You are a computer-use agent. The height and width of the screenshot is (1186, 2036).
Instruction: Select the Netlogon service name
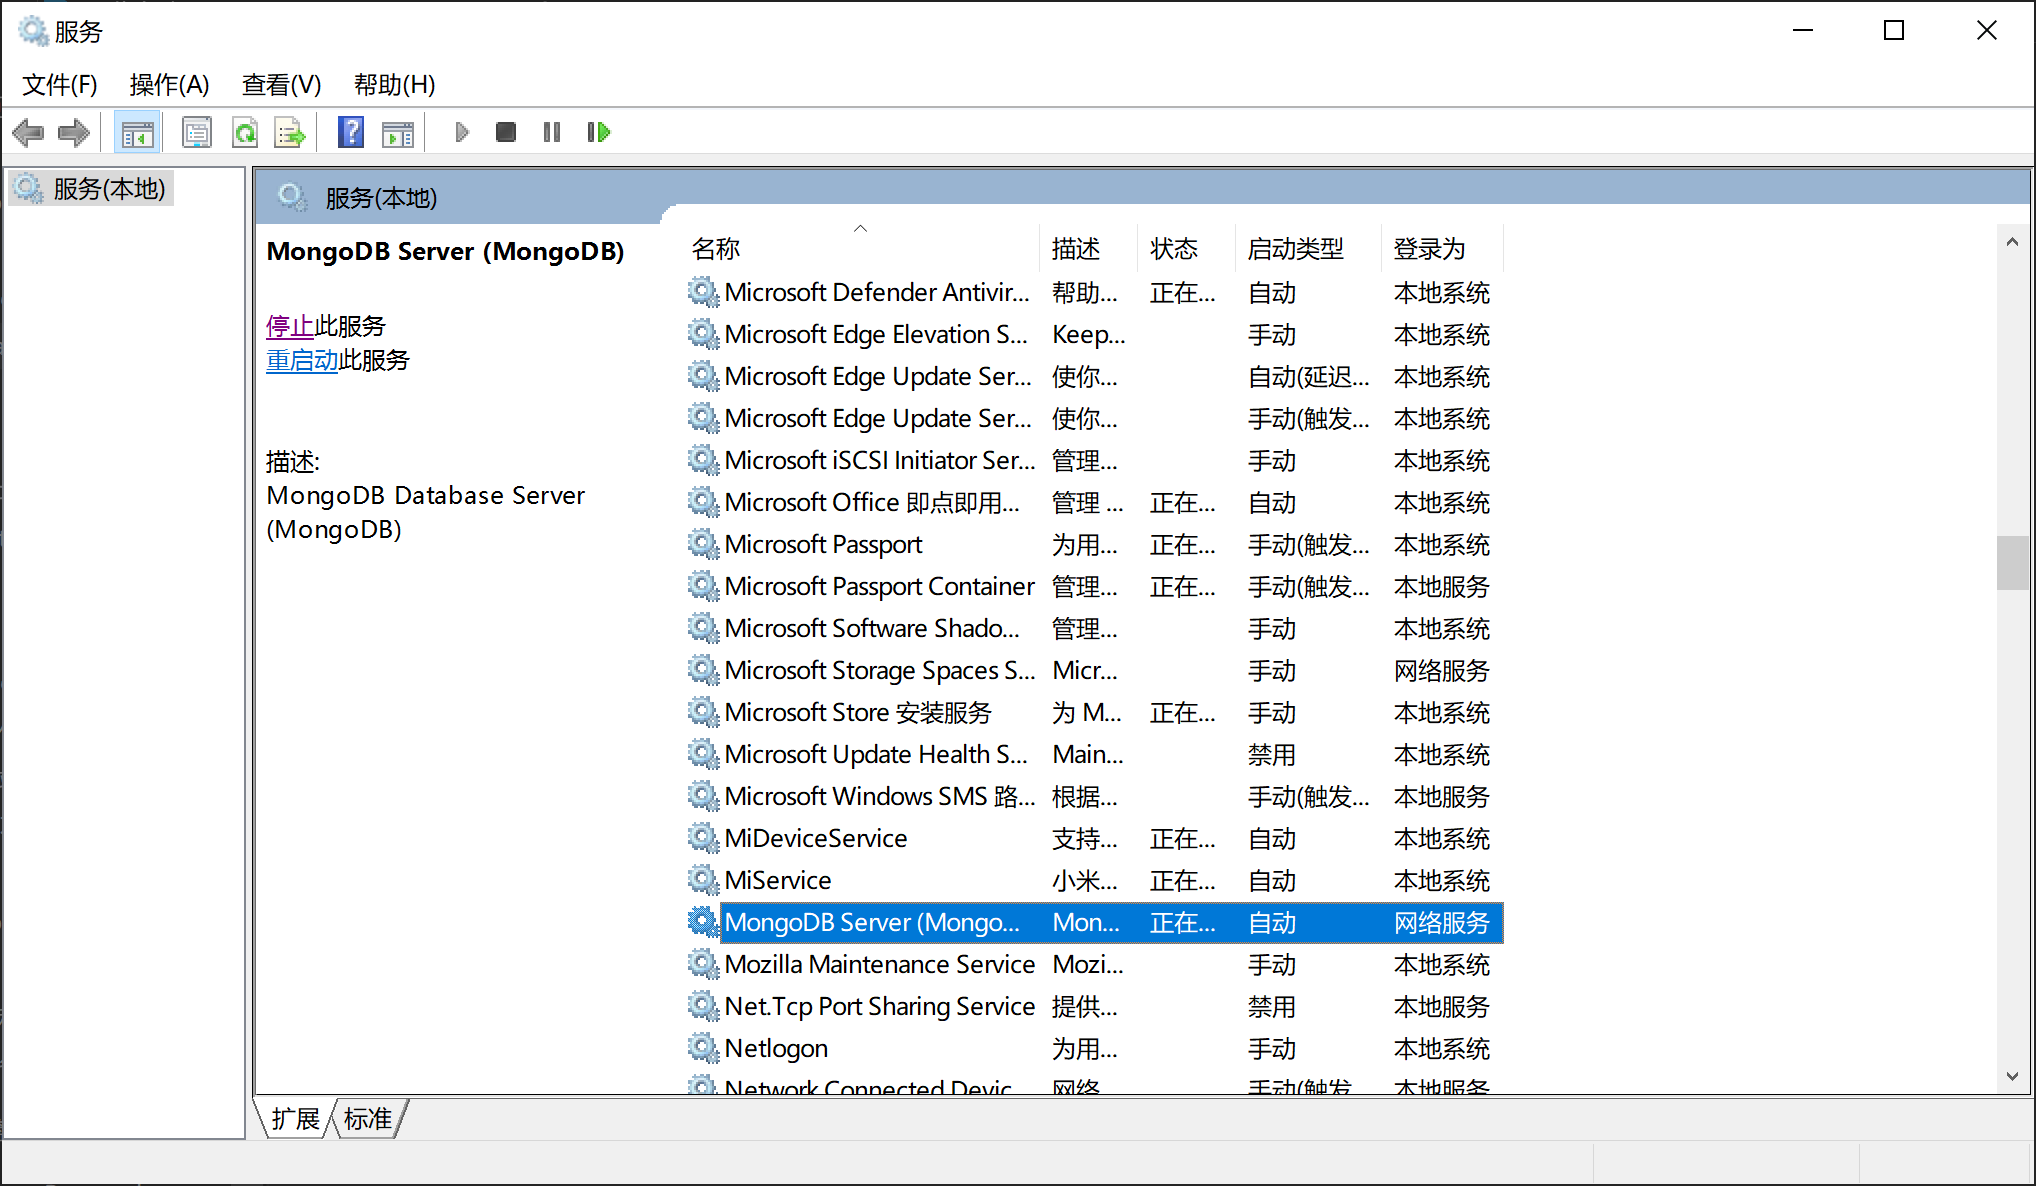pos(776,1048)
